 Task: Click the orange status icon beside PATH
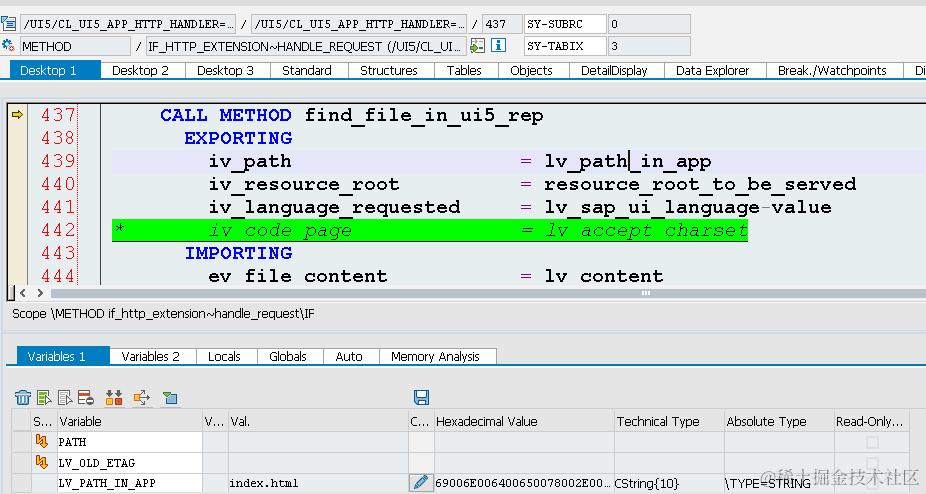[x=42, y=441]
